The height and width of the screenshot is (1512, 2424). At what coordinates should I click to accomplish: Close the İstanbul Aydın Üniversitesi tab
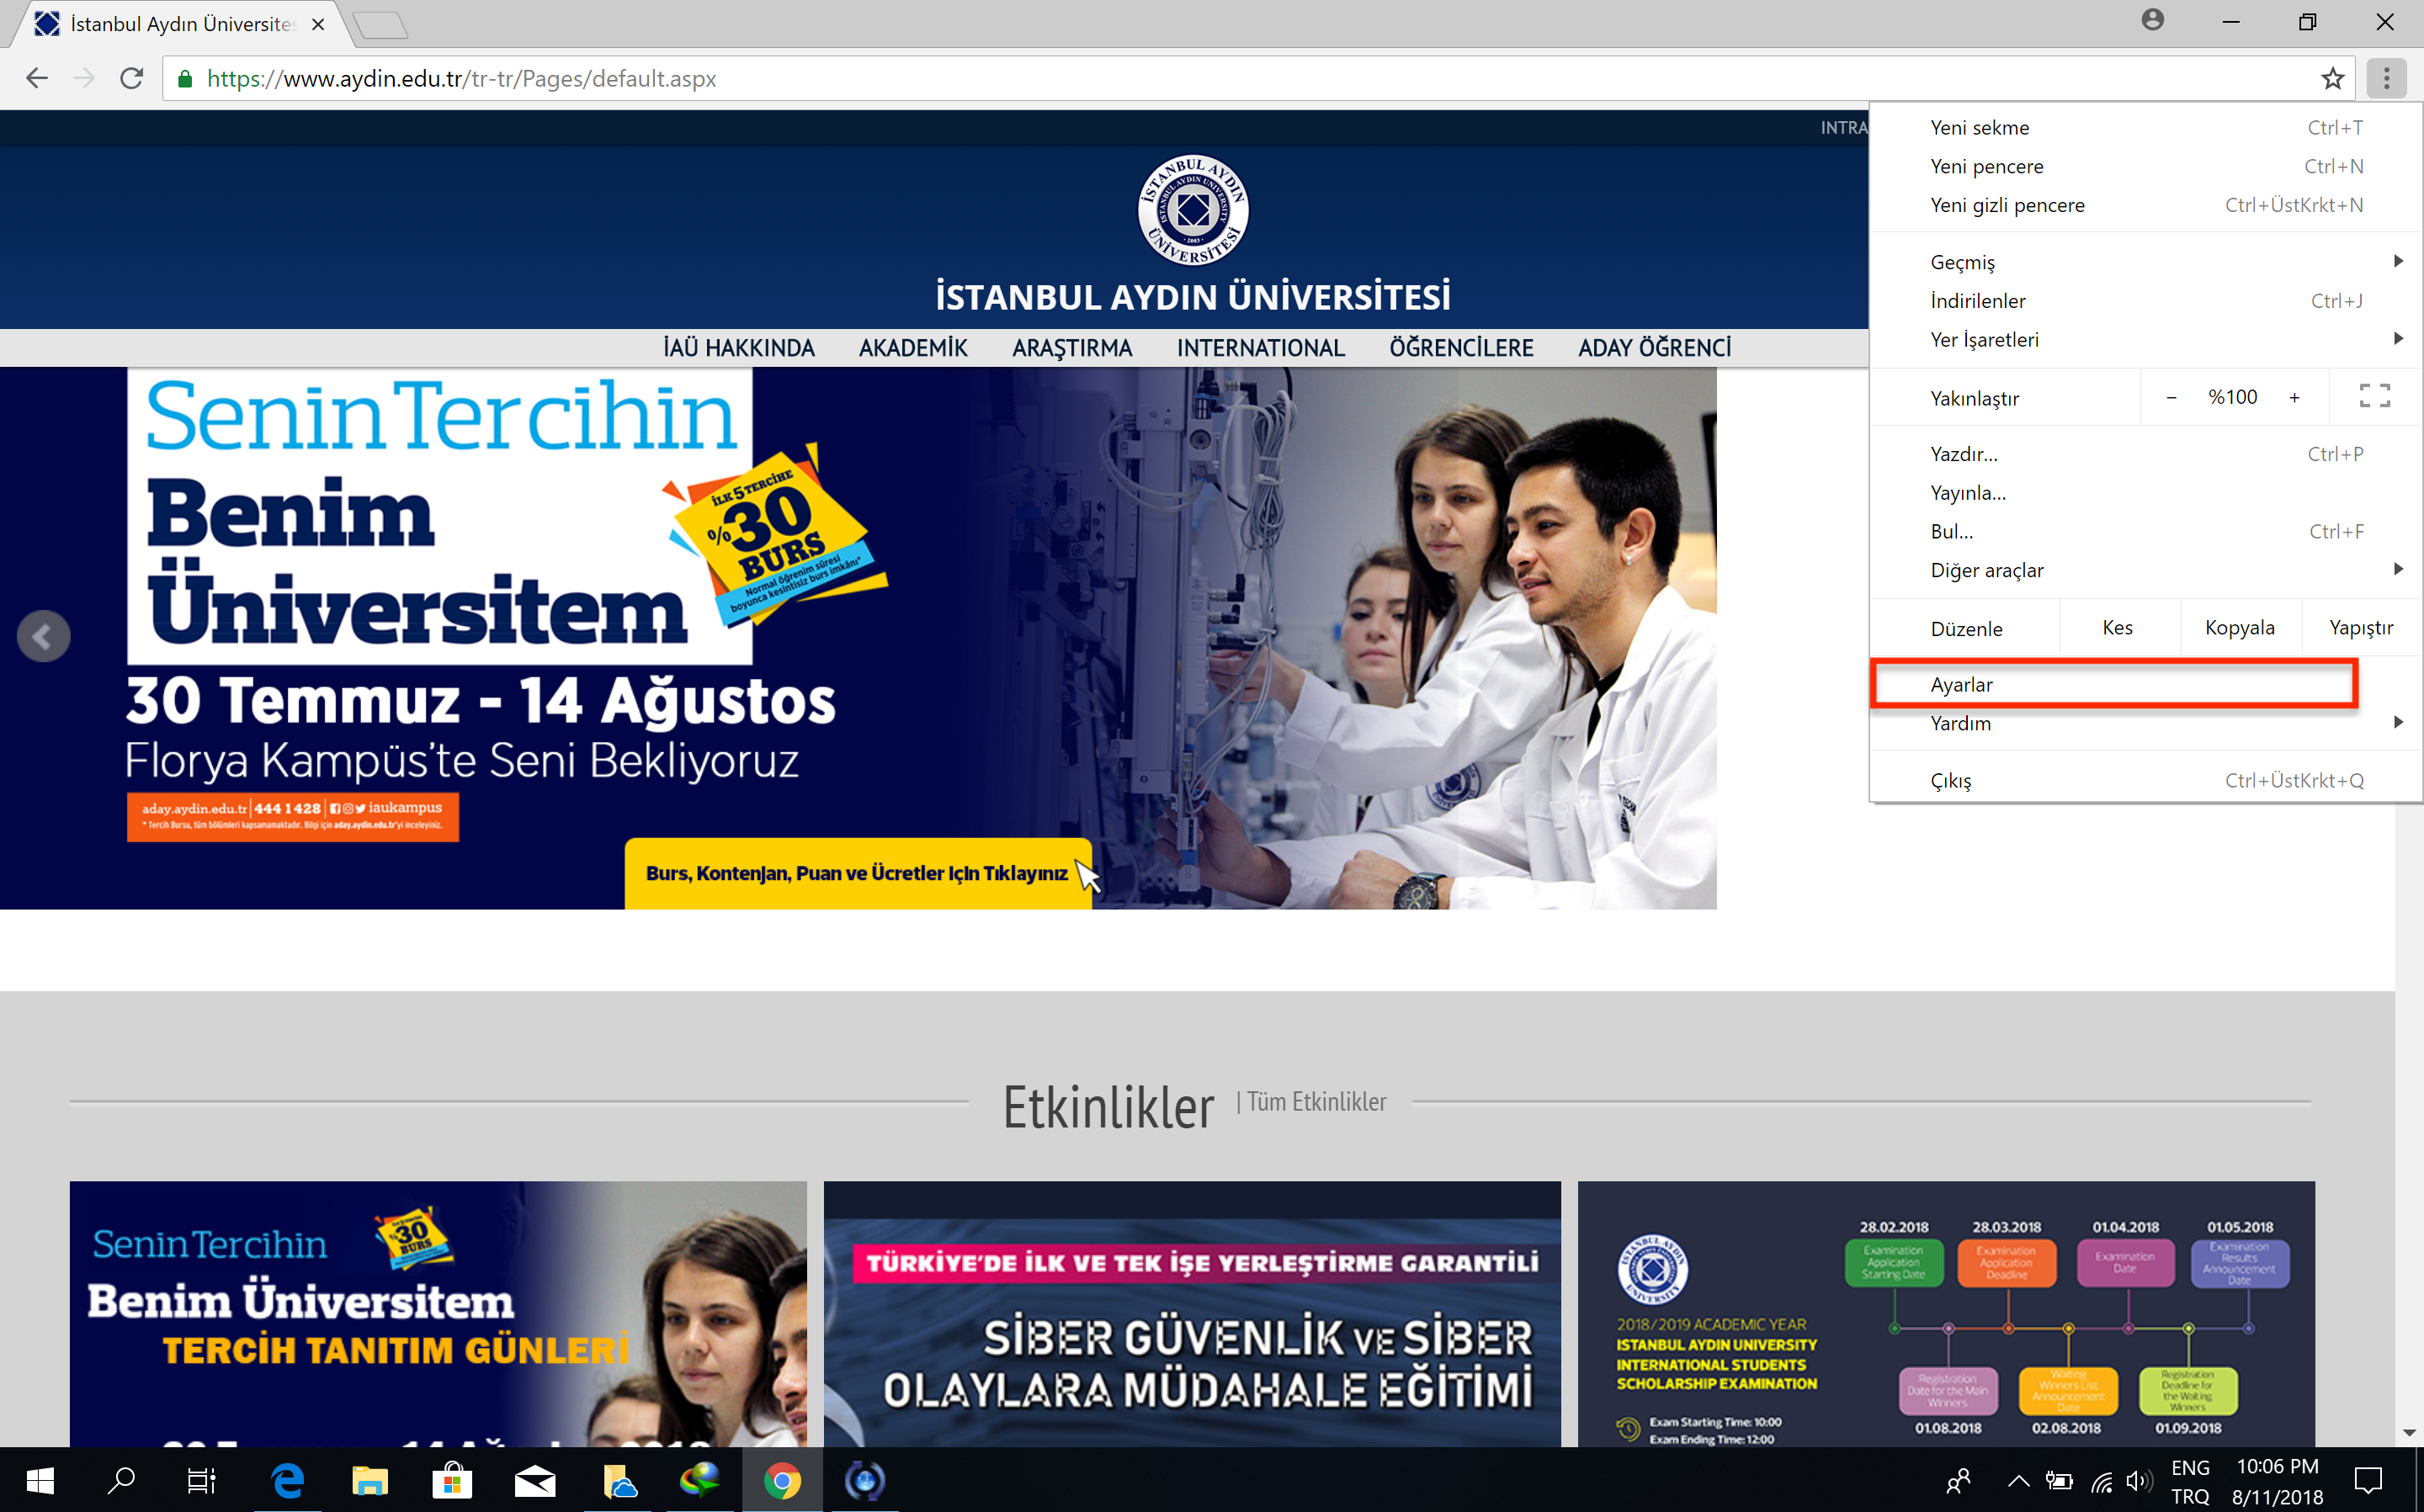318,24
